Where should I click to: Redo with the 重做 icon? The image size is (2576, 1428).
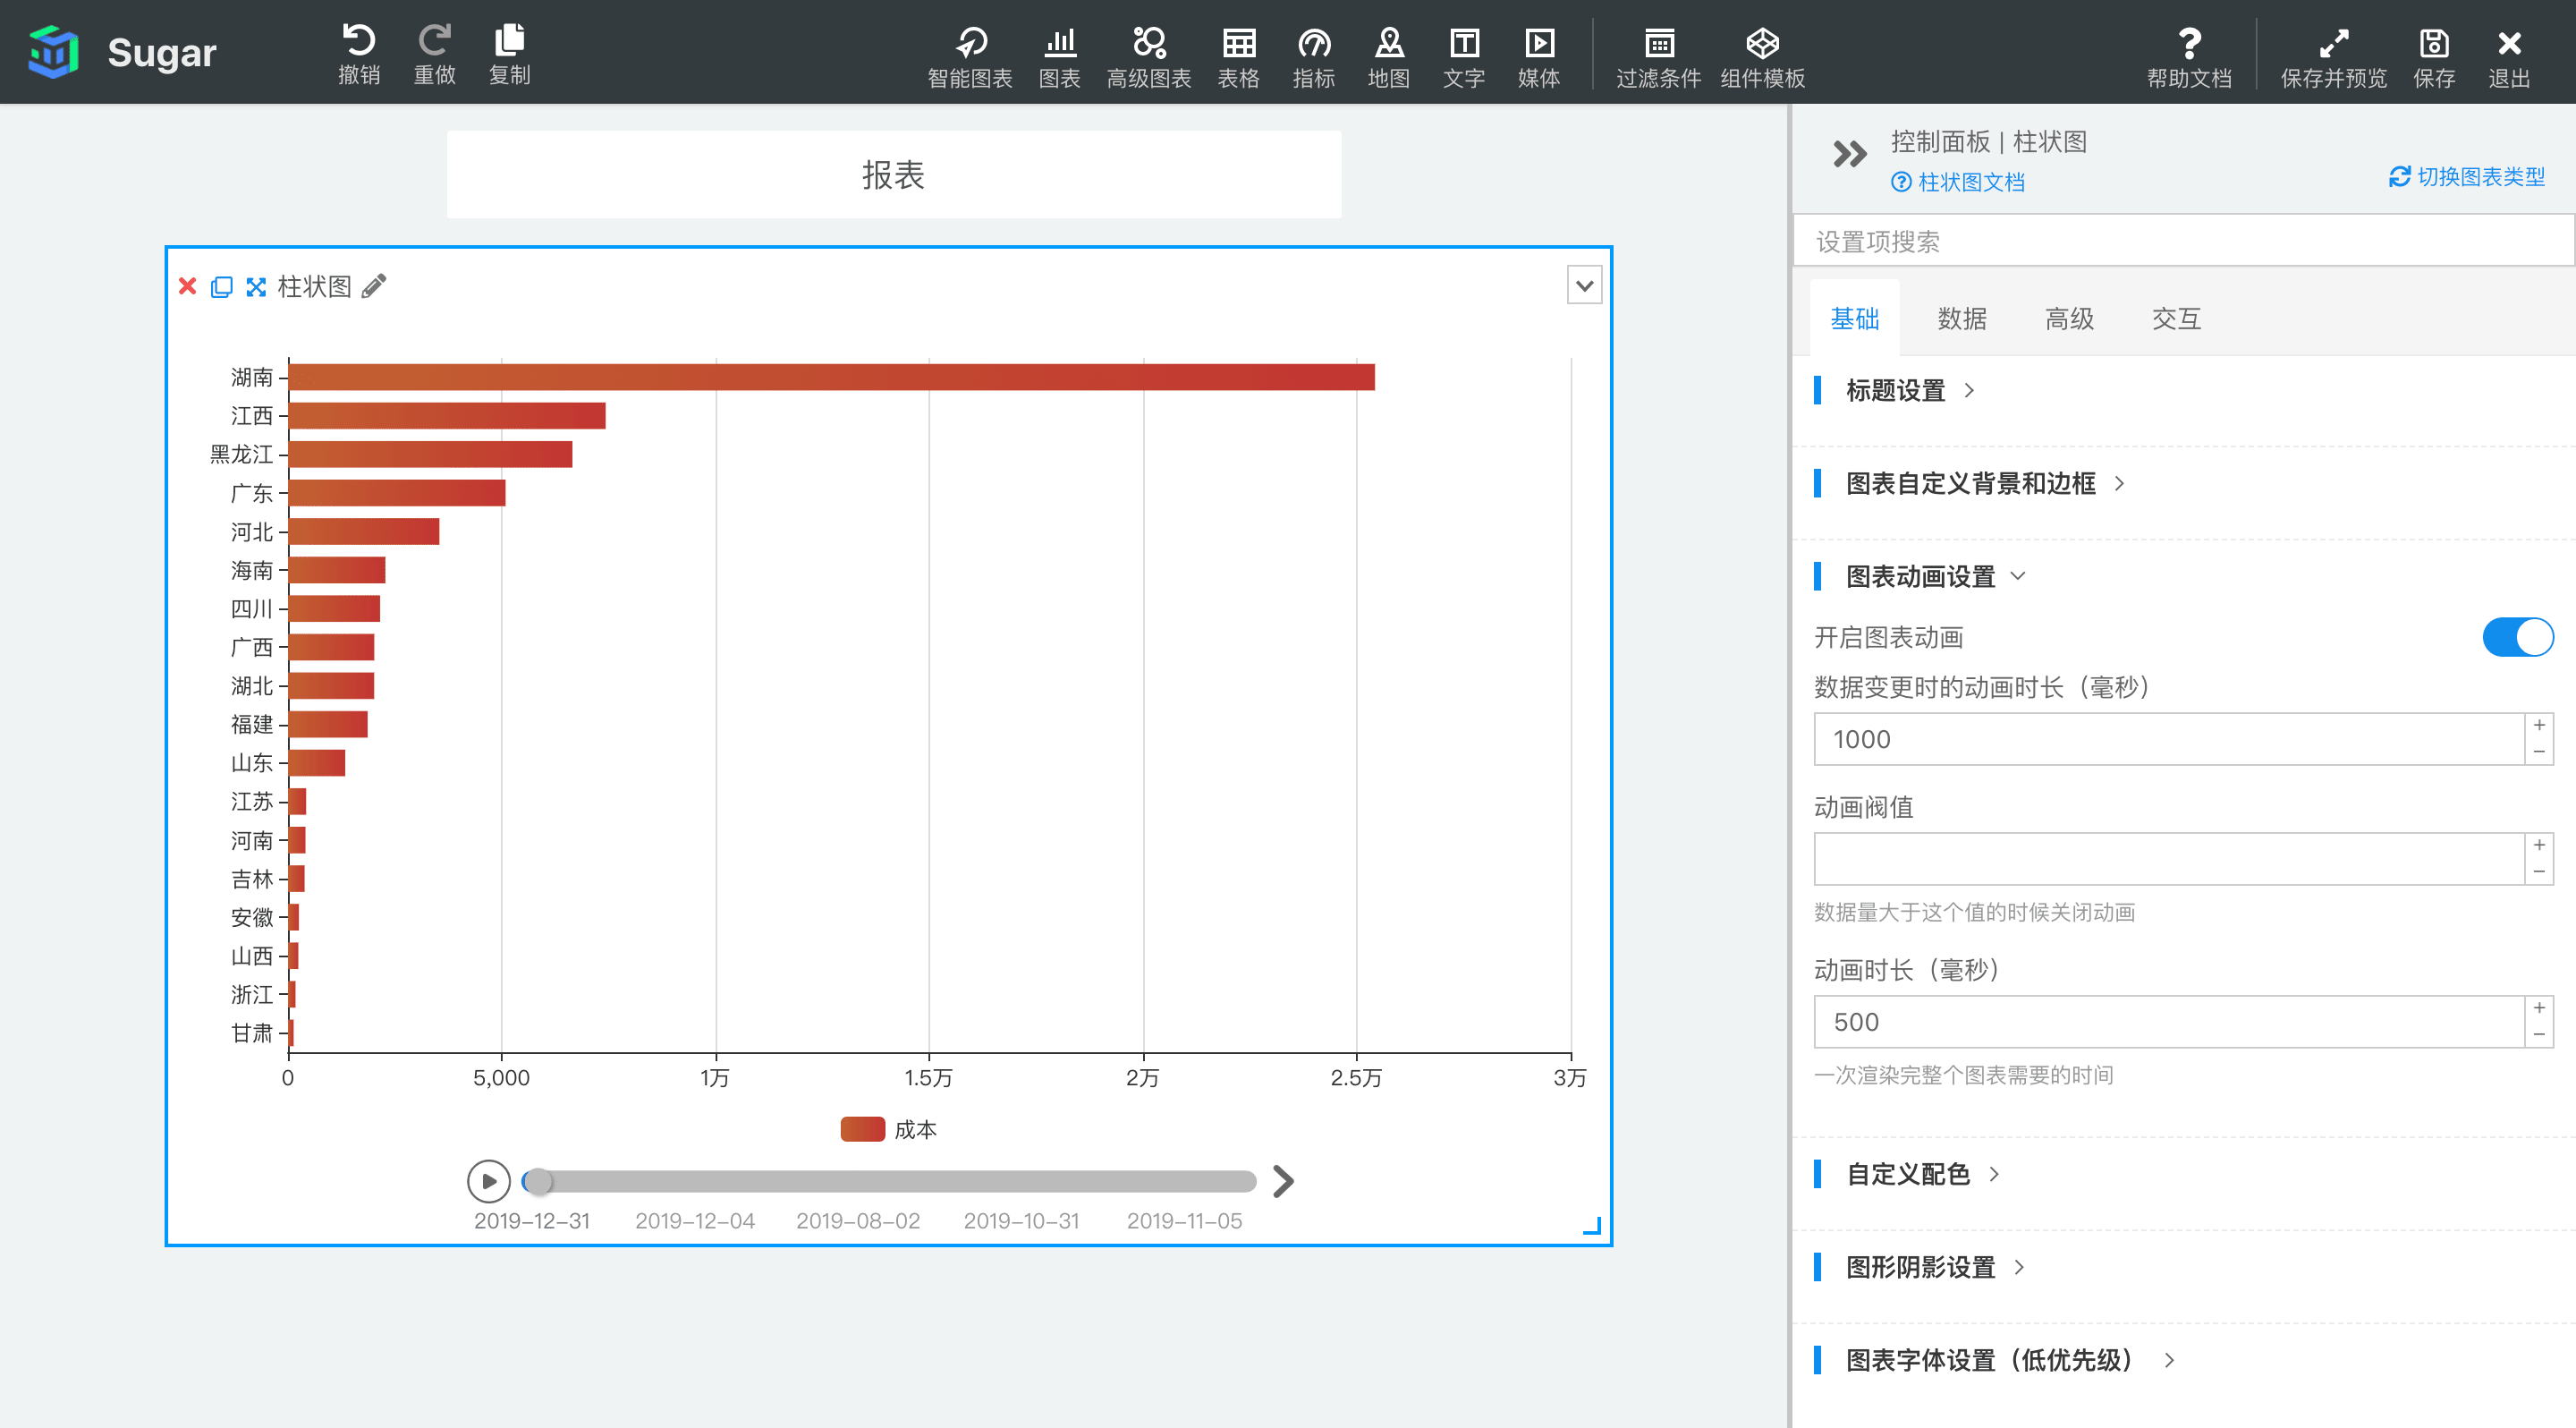coord(434,53)
